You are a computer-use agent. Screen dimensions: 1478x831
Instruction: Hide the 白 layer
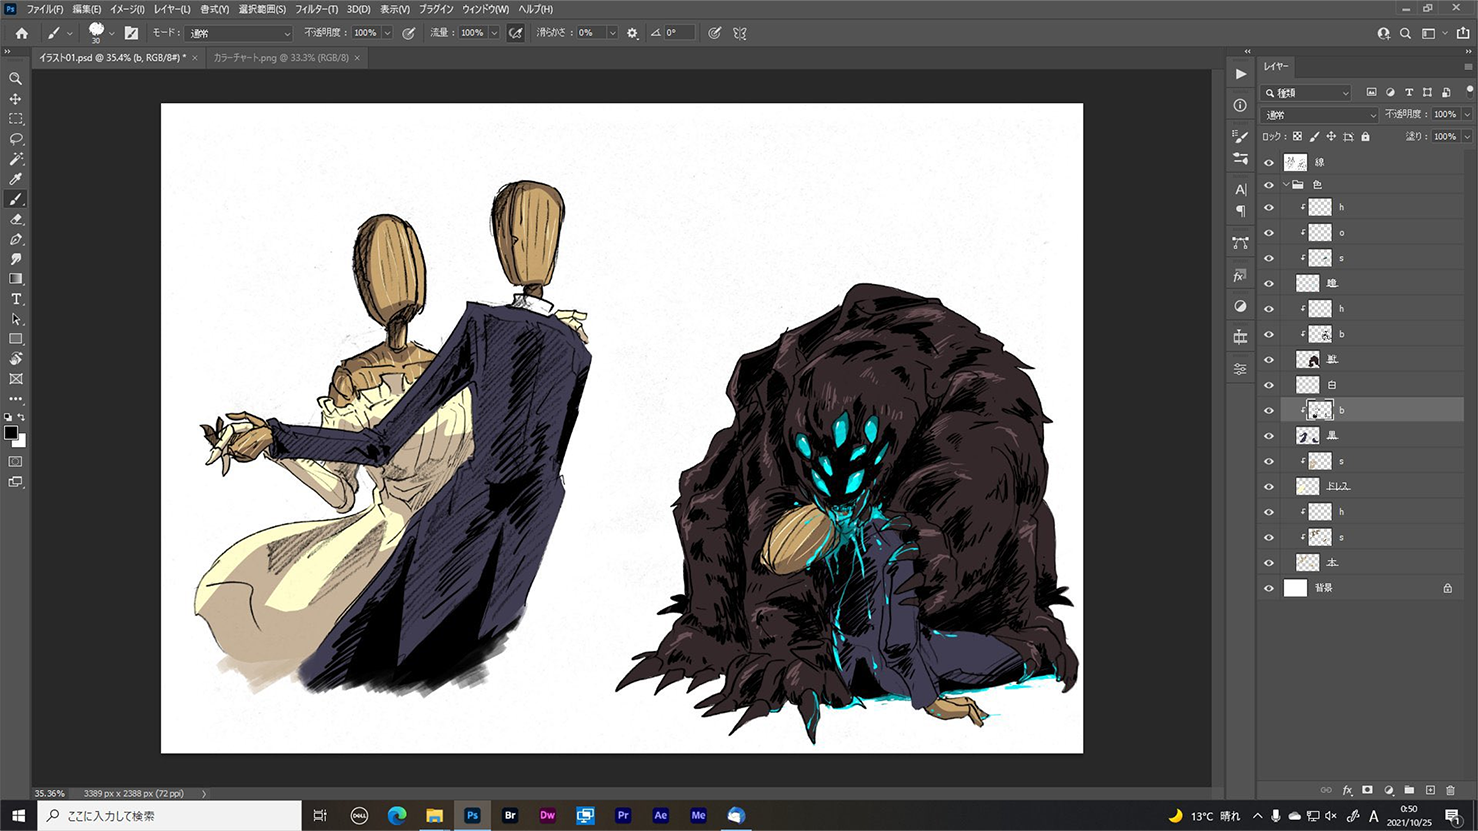tap(1269, 385)
